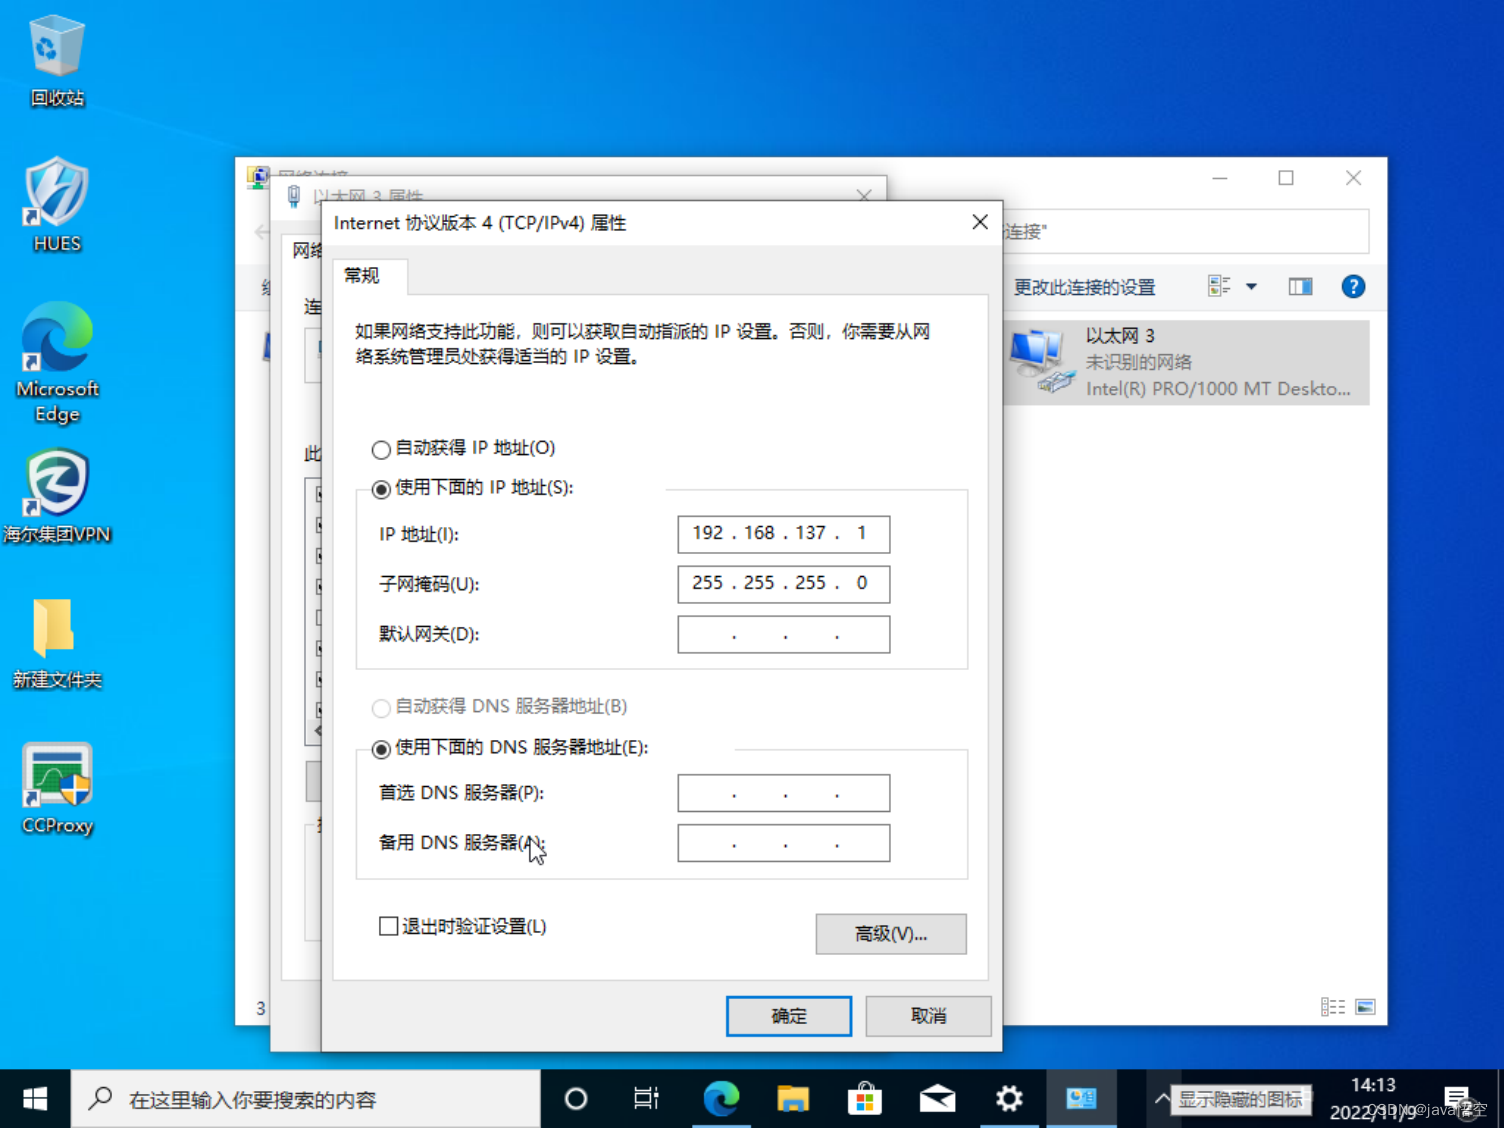The height and width of the screenshot is (1128, 1504).
Task: Open Edge from the taskbar
Action: [x=721, y=1099]
